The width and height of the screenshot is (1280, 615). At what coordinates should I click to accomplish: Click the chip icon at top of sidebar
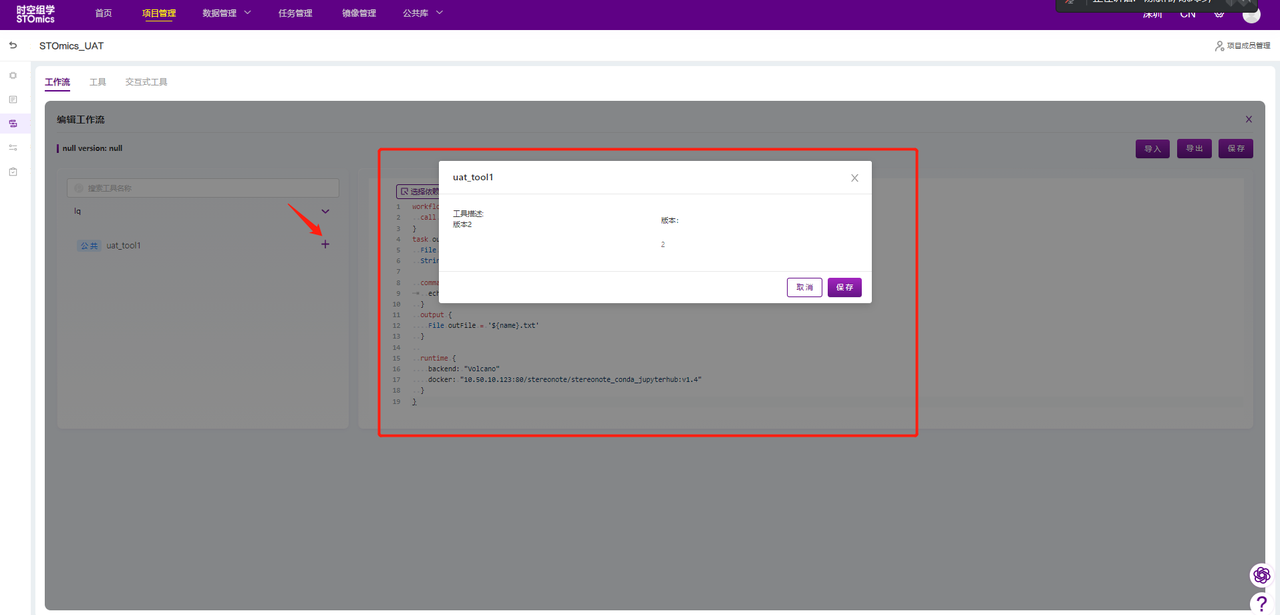point(13,75)
